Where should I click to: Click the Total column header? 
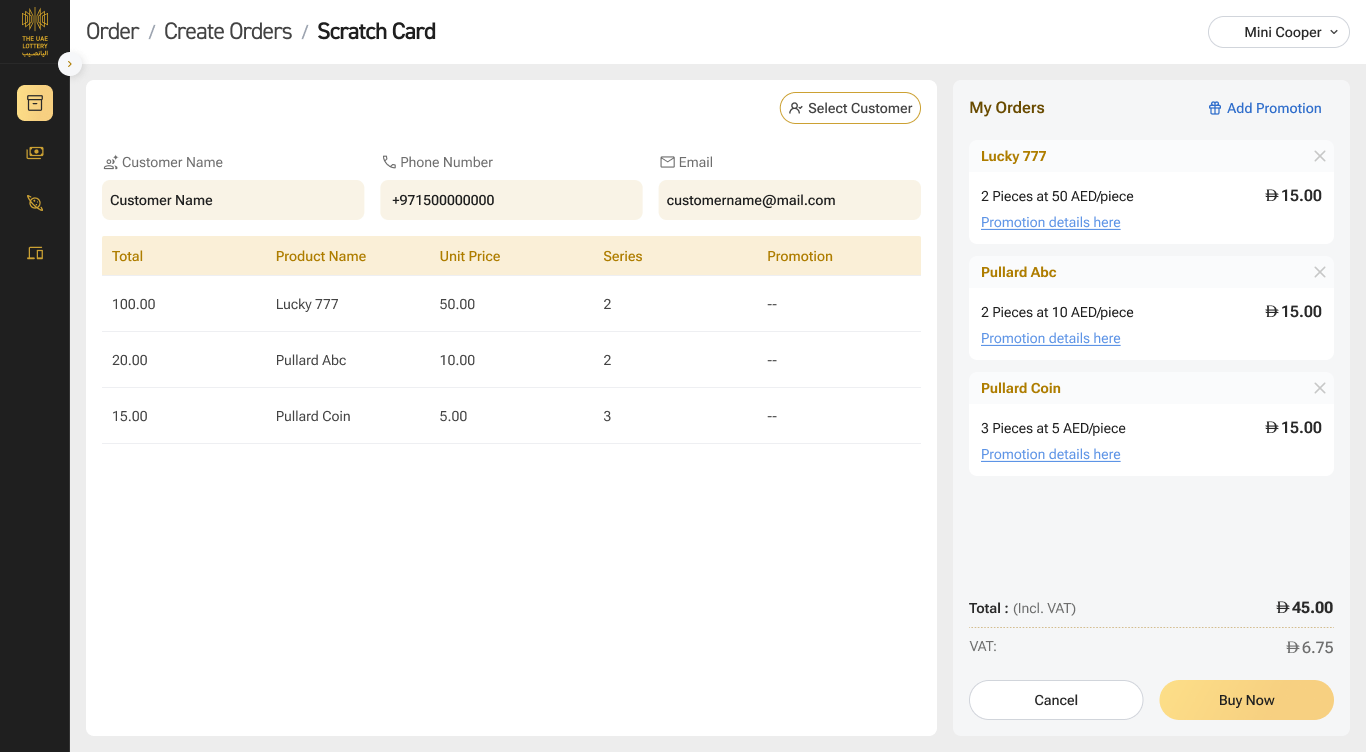point(127,256)
